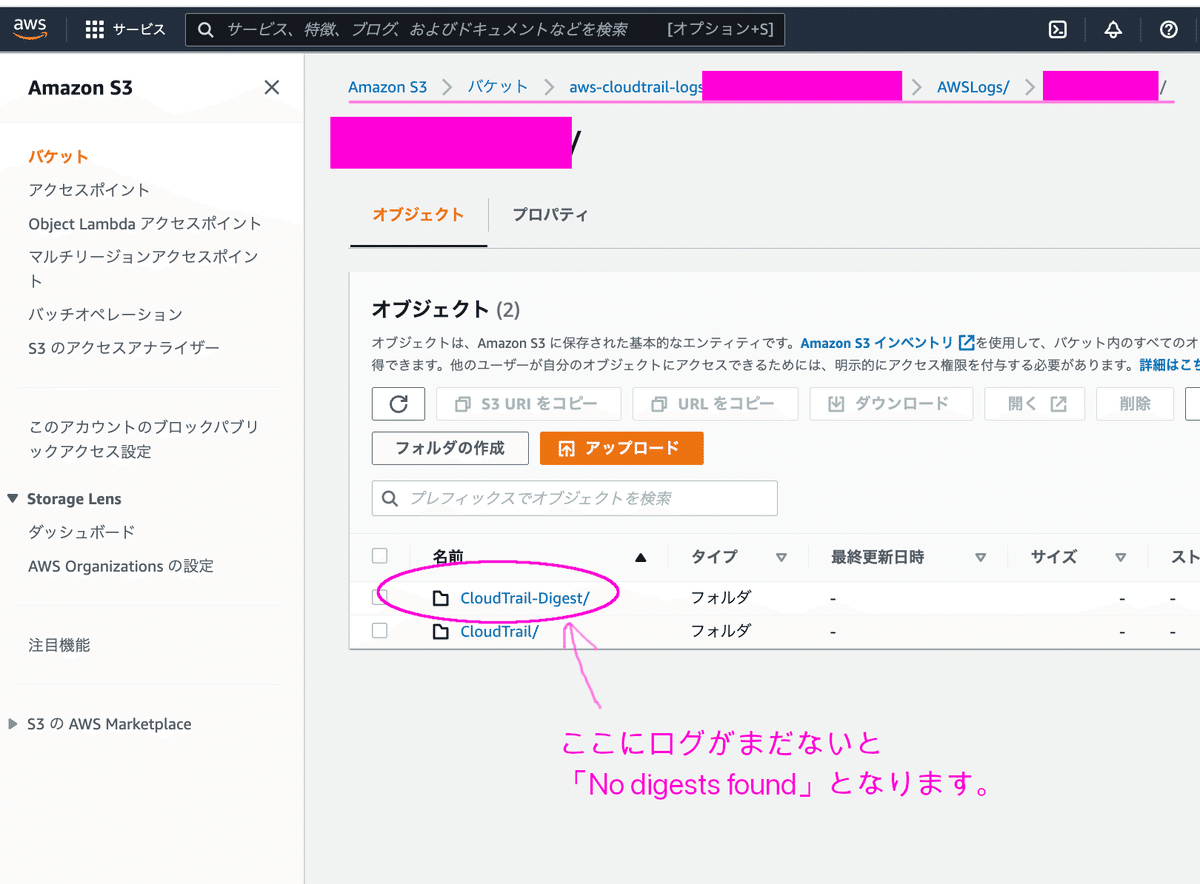Focus the prefix object search field

[574, 498]
